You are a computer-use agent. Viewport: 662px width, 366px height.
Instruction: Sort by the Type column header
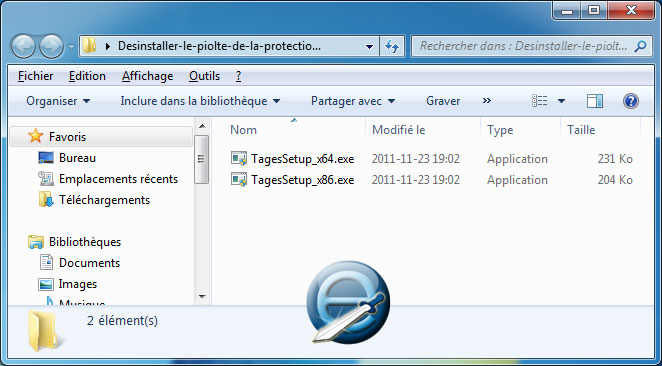[x=500, y=130]
